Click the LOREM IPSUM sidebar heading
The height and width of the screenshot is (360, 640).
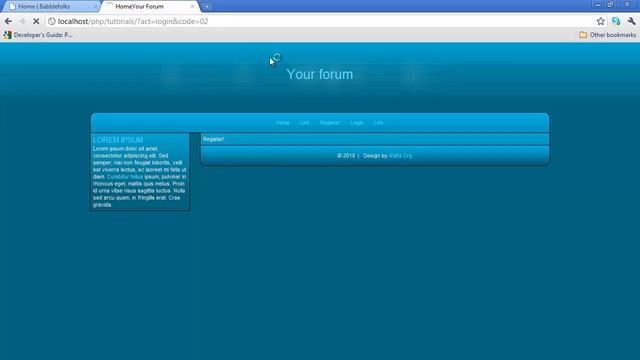coord(118,140)
